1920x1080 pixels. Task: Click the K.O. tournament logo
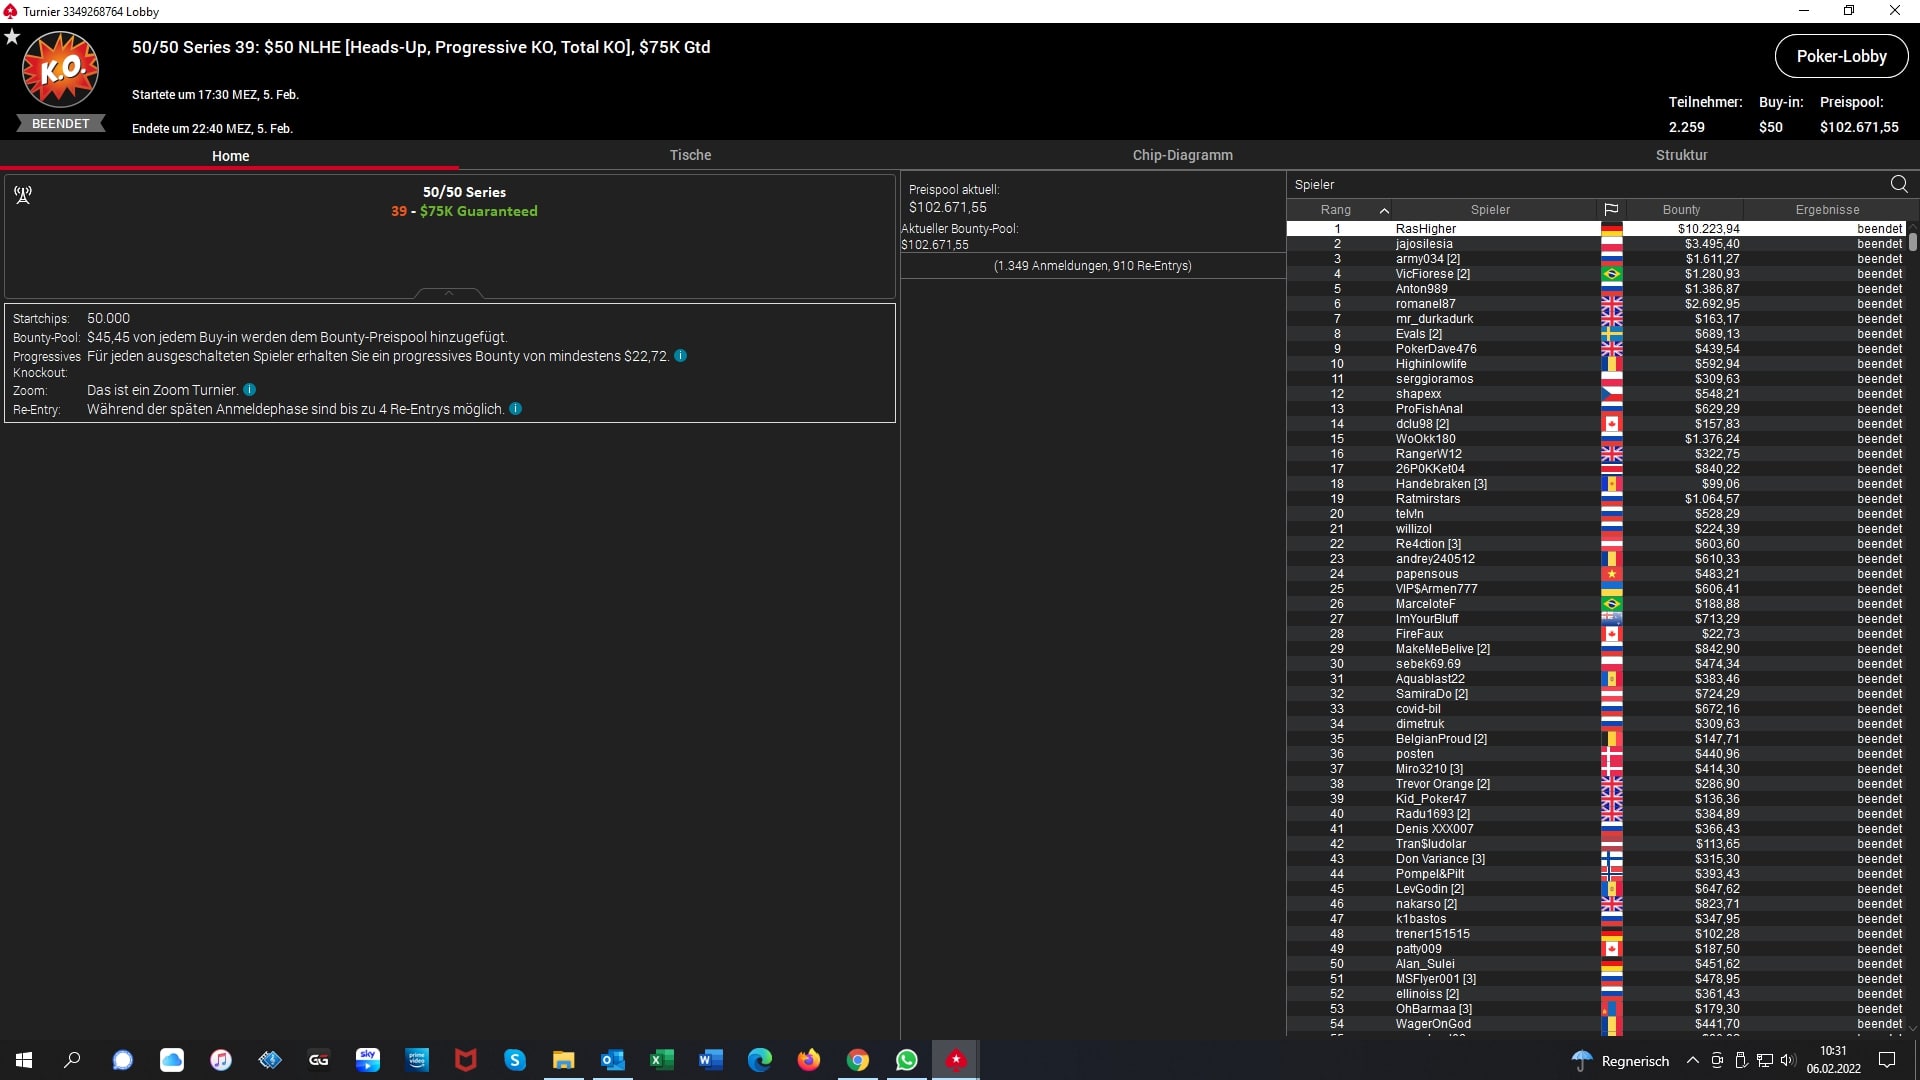coord(60,70)
